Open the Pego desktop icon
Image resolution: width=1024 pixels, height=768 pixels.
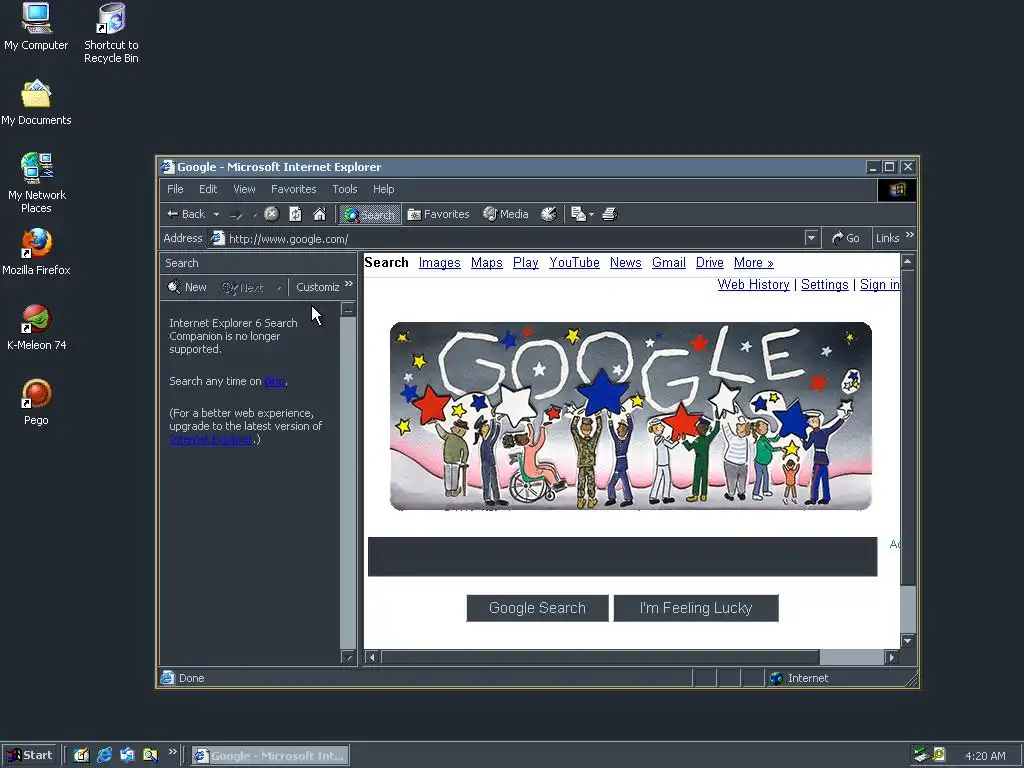point(37,402)
